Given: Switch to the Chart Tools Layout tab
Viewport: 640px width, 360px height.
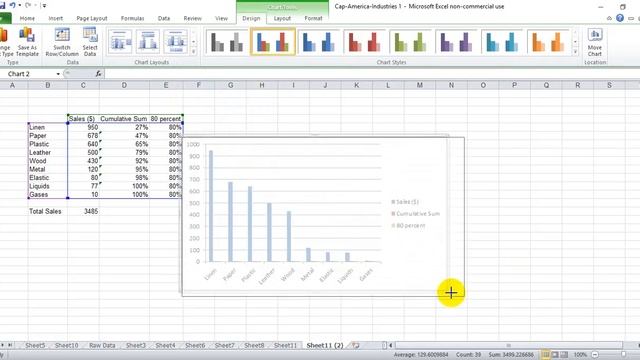Looking at the screenshot, I should point(282,18).
